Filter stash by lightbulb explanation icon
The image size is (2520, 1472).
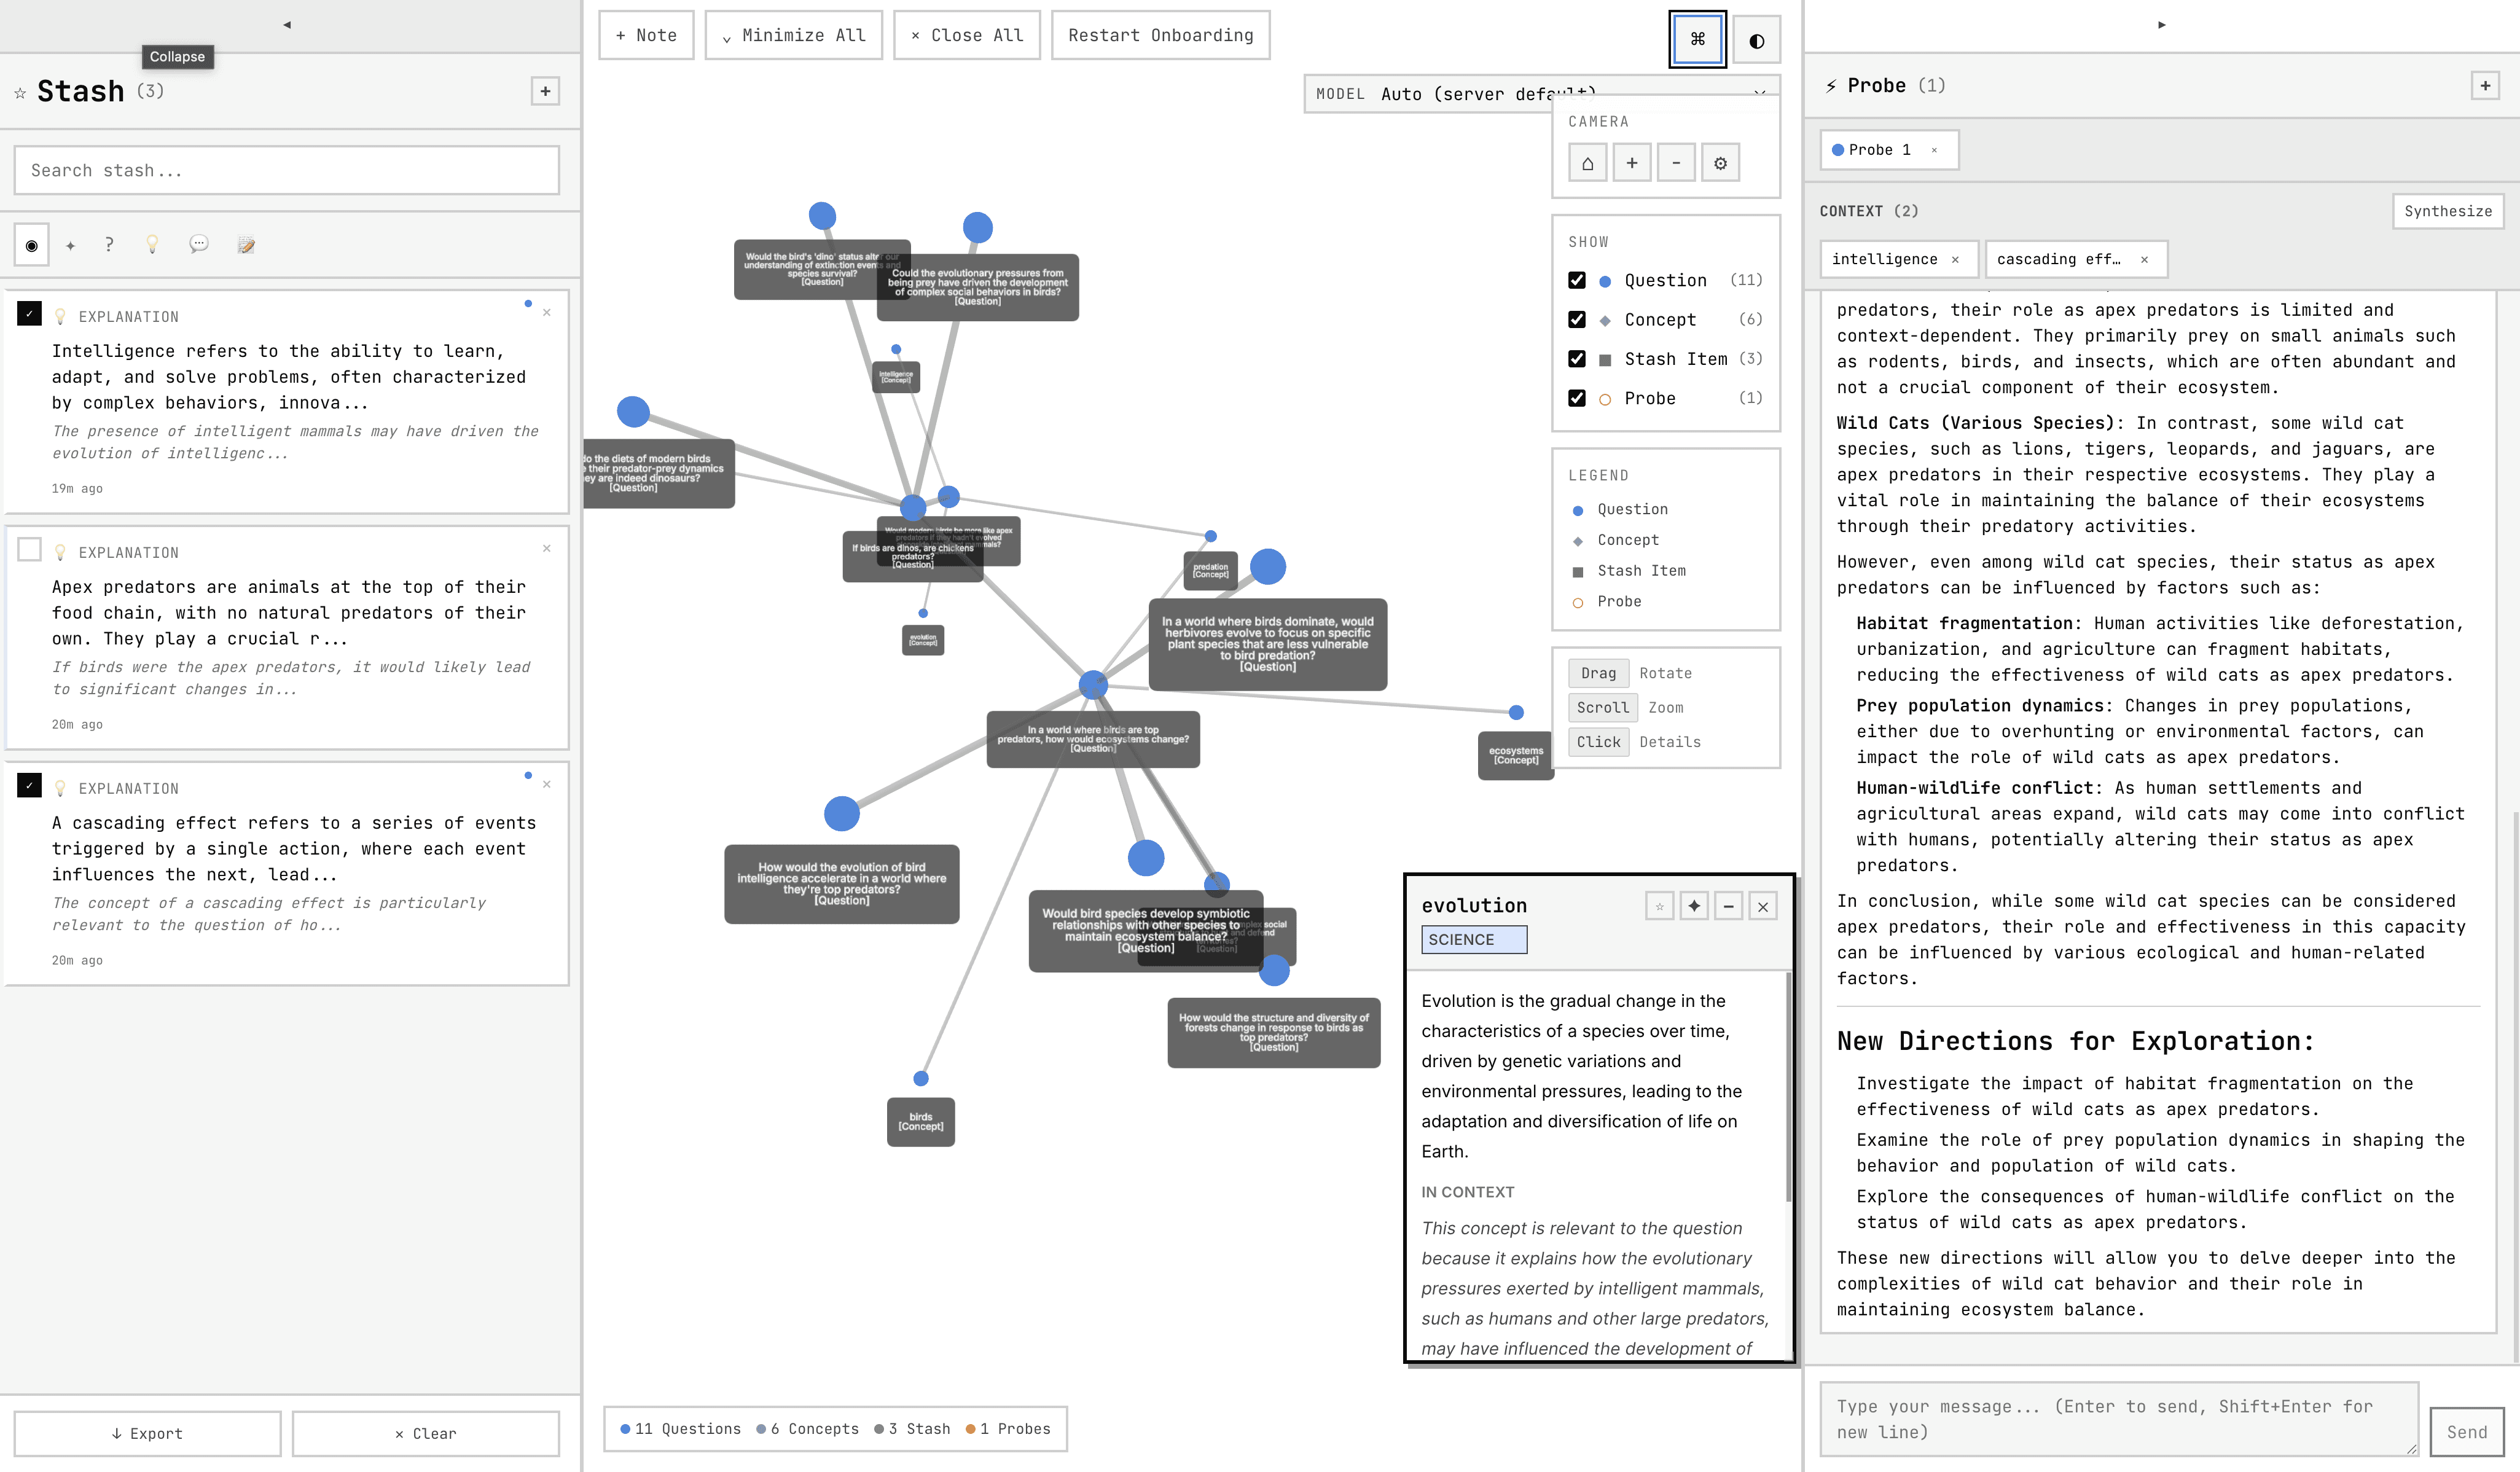pyautogui.click(x=152, y=244)
